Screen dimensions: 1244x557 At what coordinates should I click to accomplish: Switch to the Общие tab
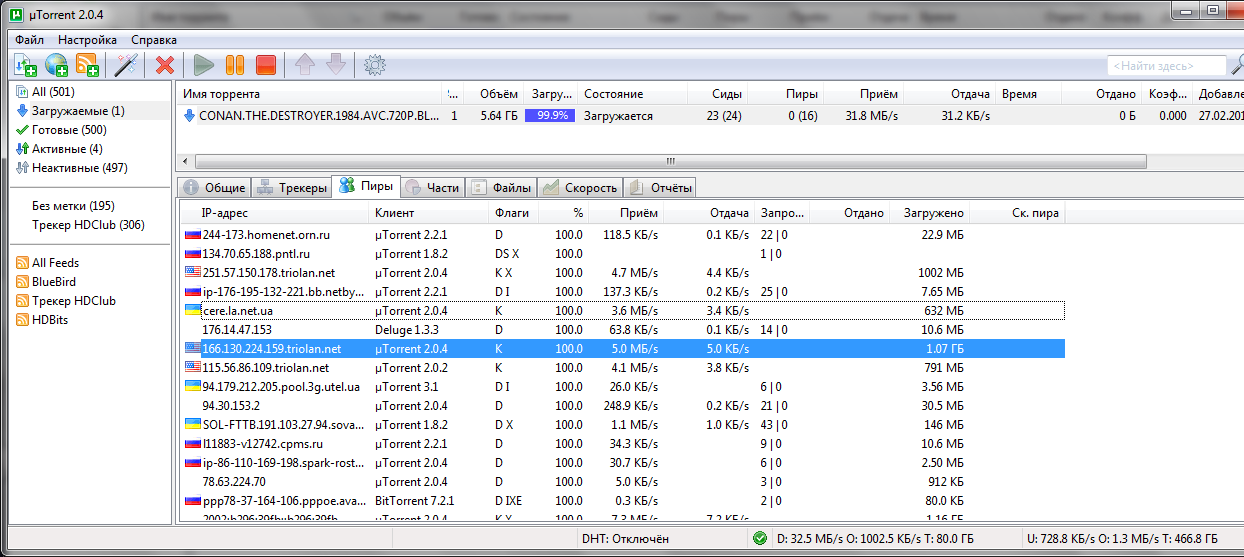(214, 187)
